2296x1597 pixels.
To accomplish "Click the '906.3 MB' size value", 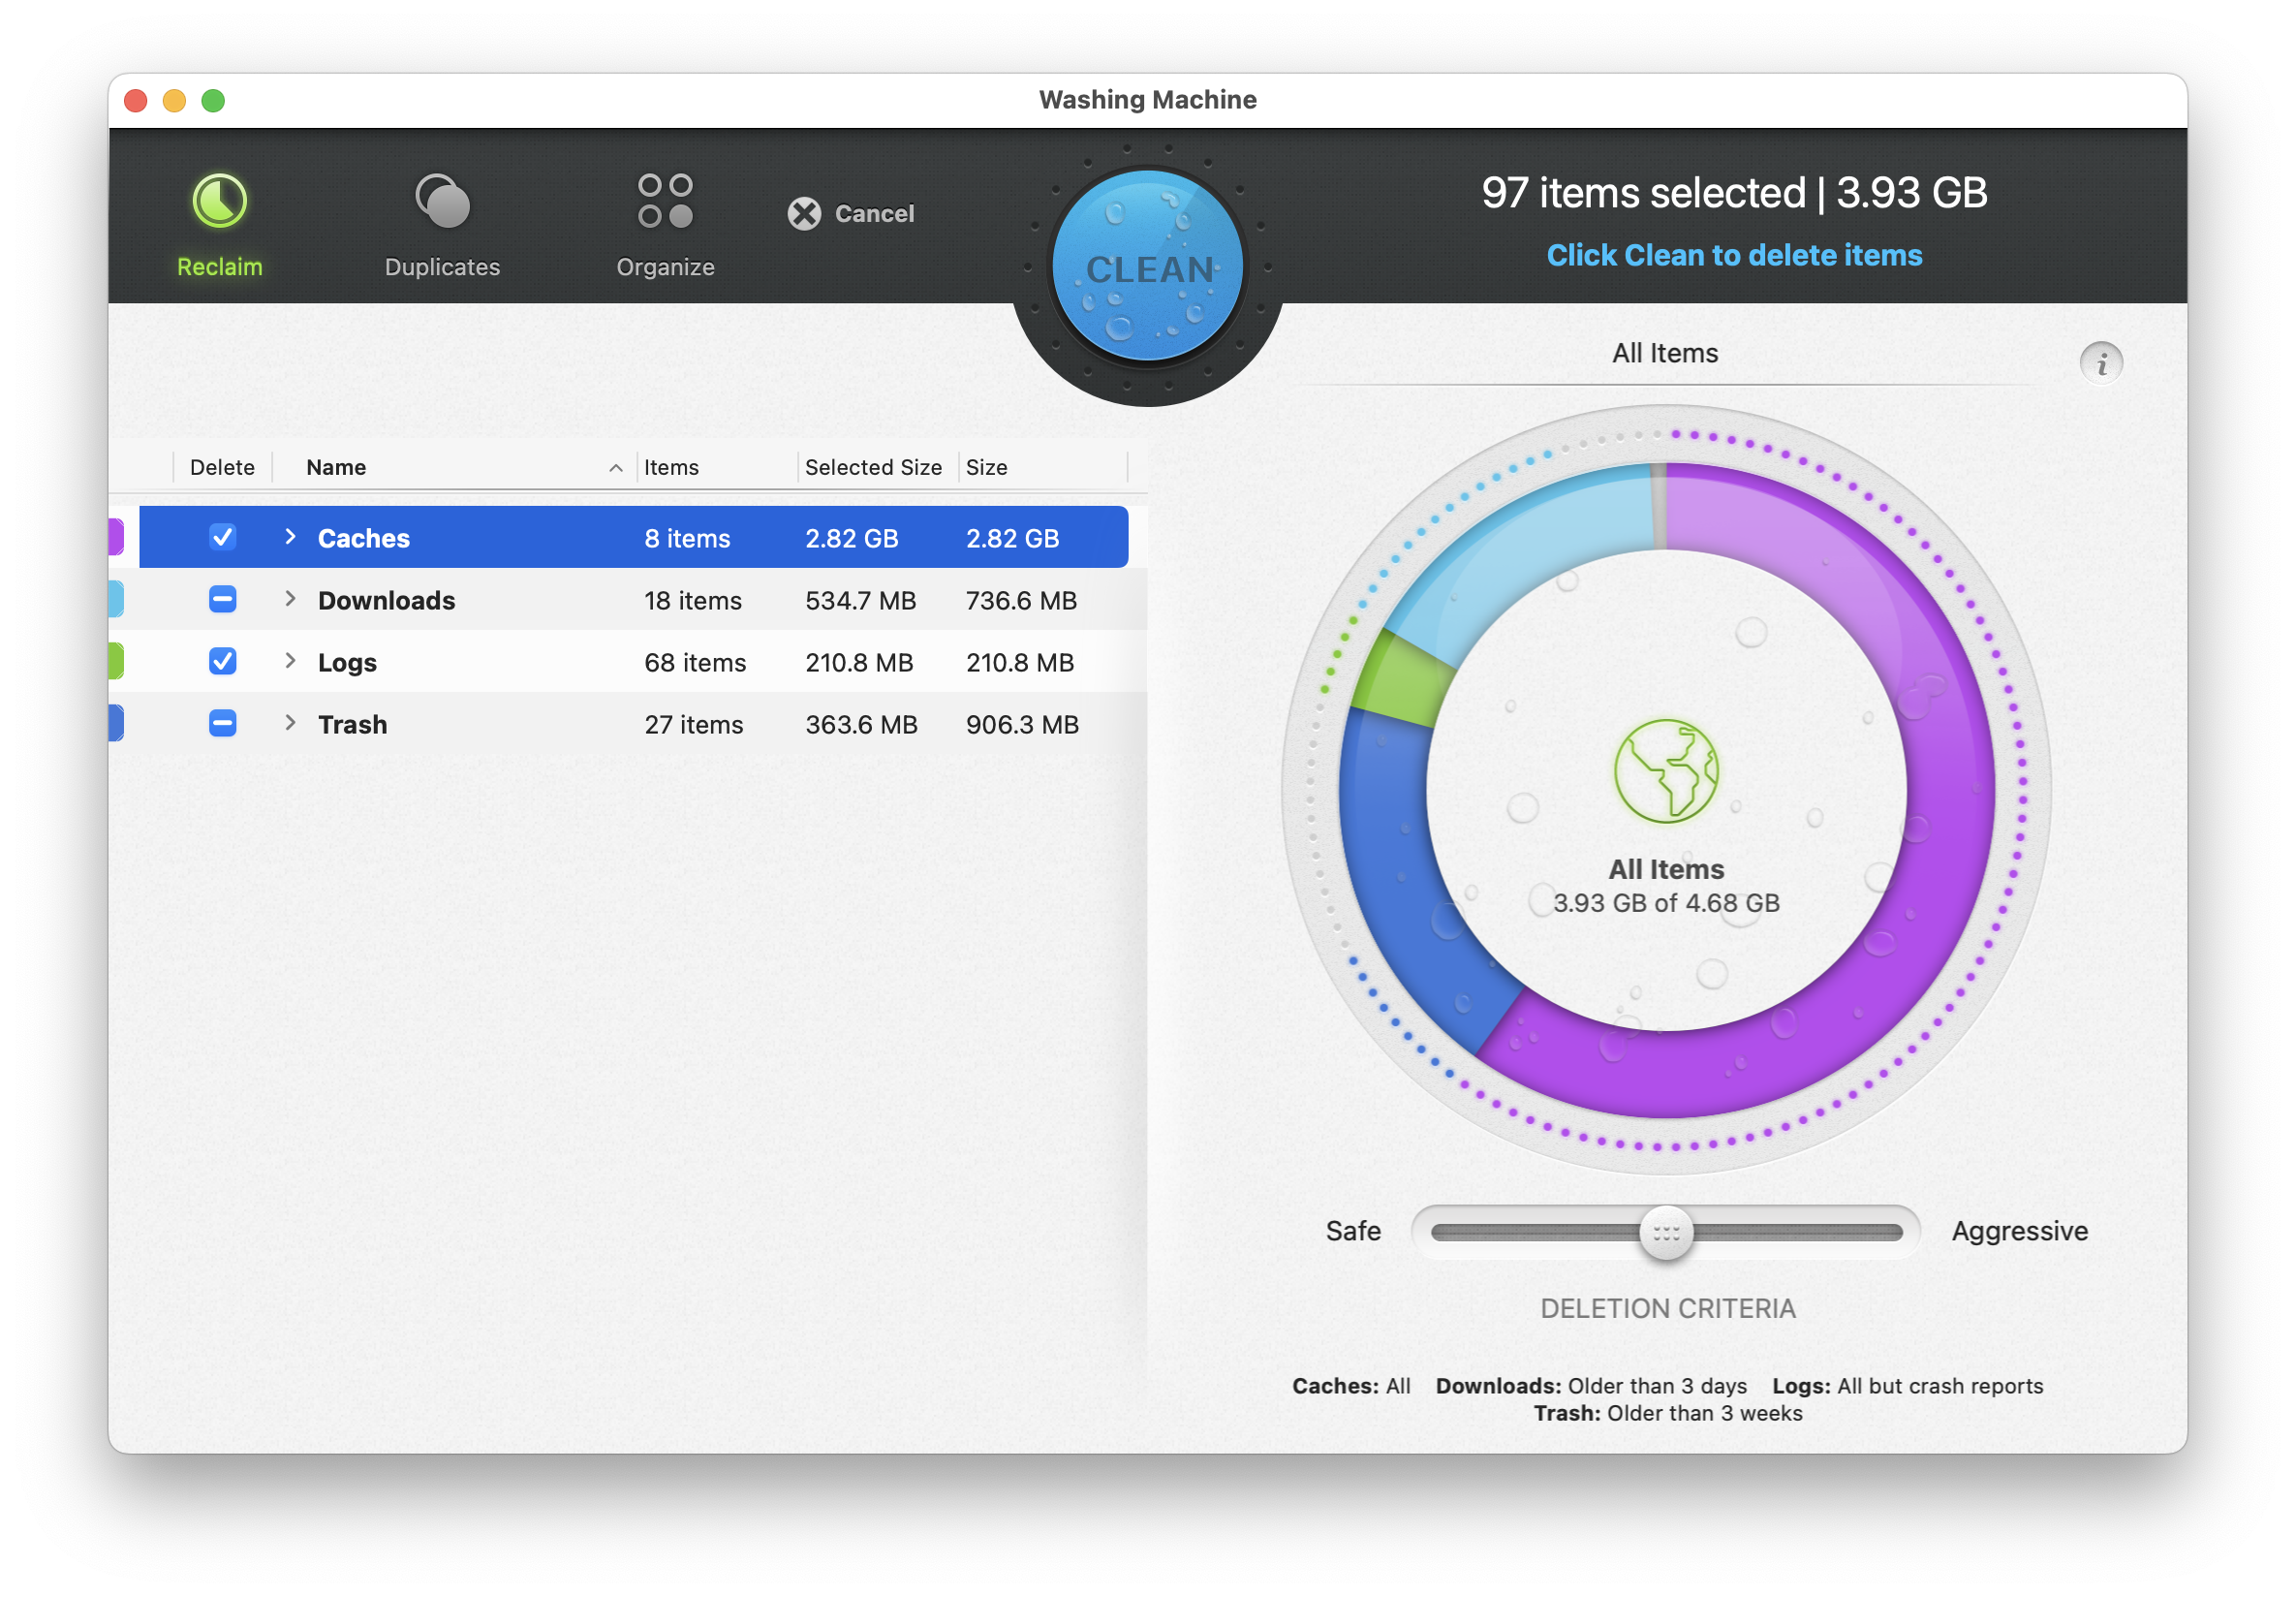I will 1022,724.
